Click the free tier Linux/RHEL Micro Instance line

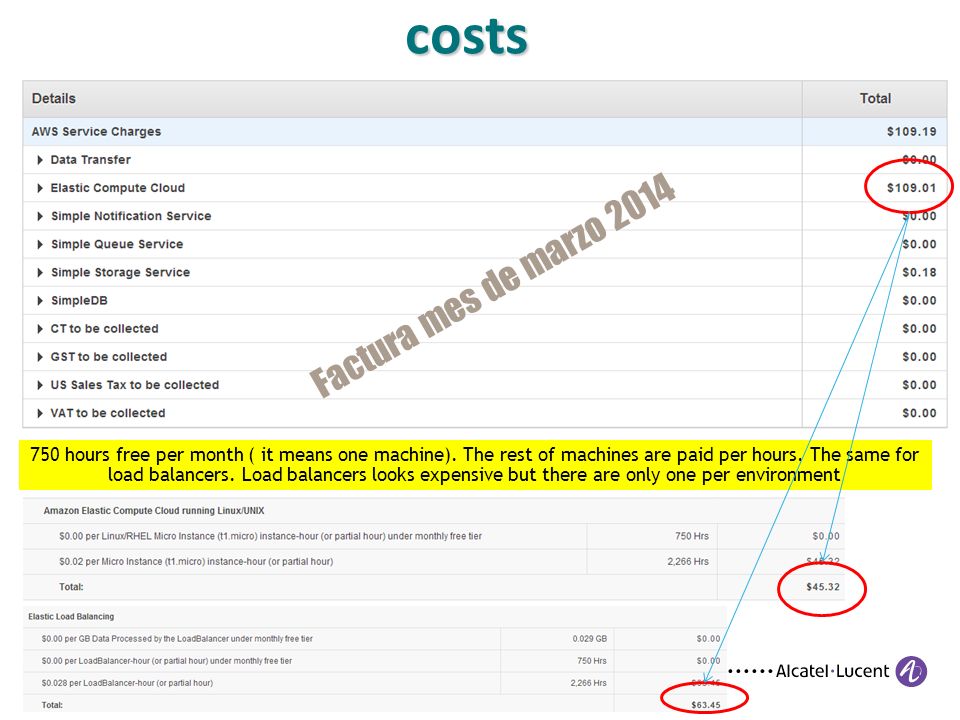click(270, 536)
